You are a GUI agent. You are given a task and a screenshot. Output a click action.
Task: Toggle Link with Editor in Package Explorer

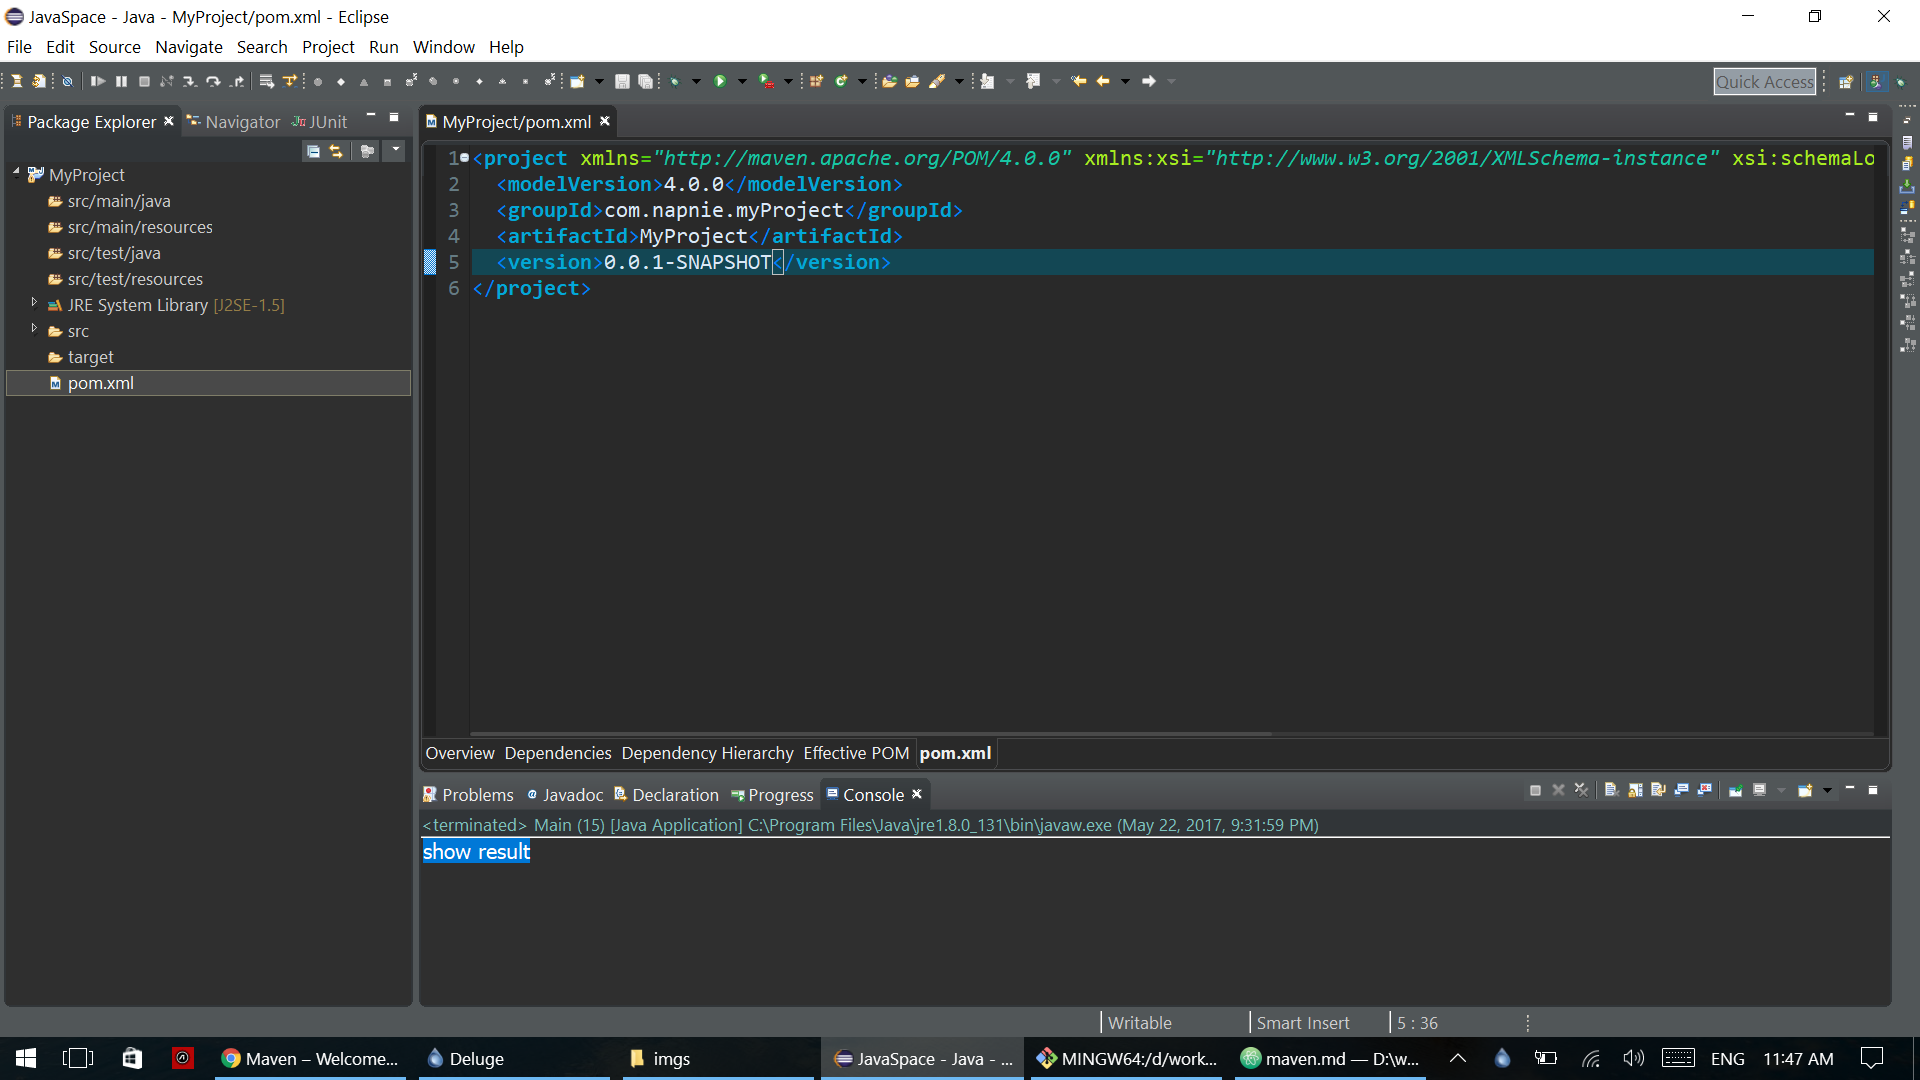tap(336, 151)
